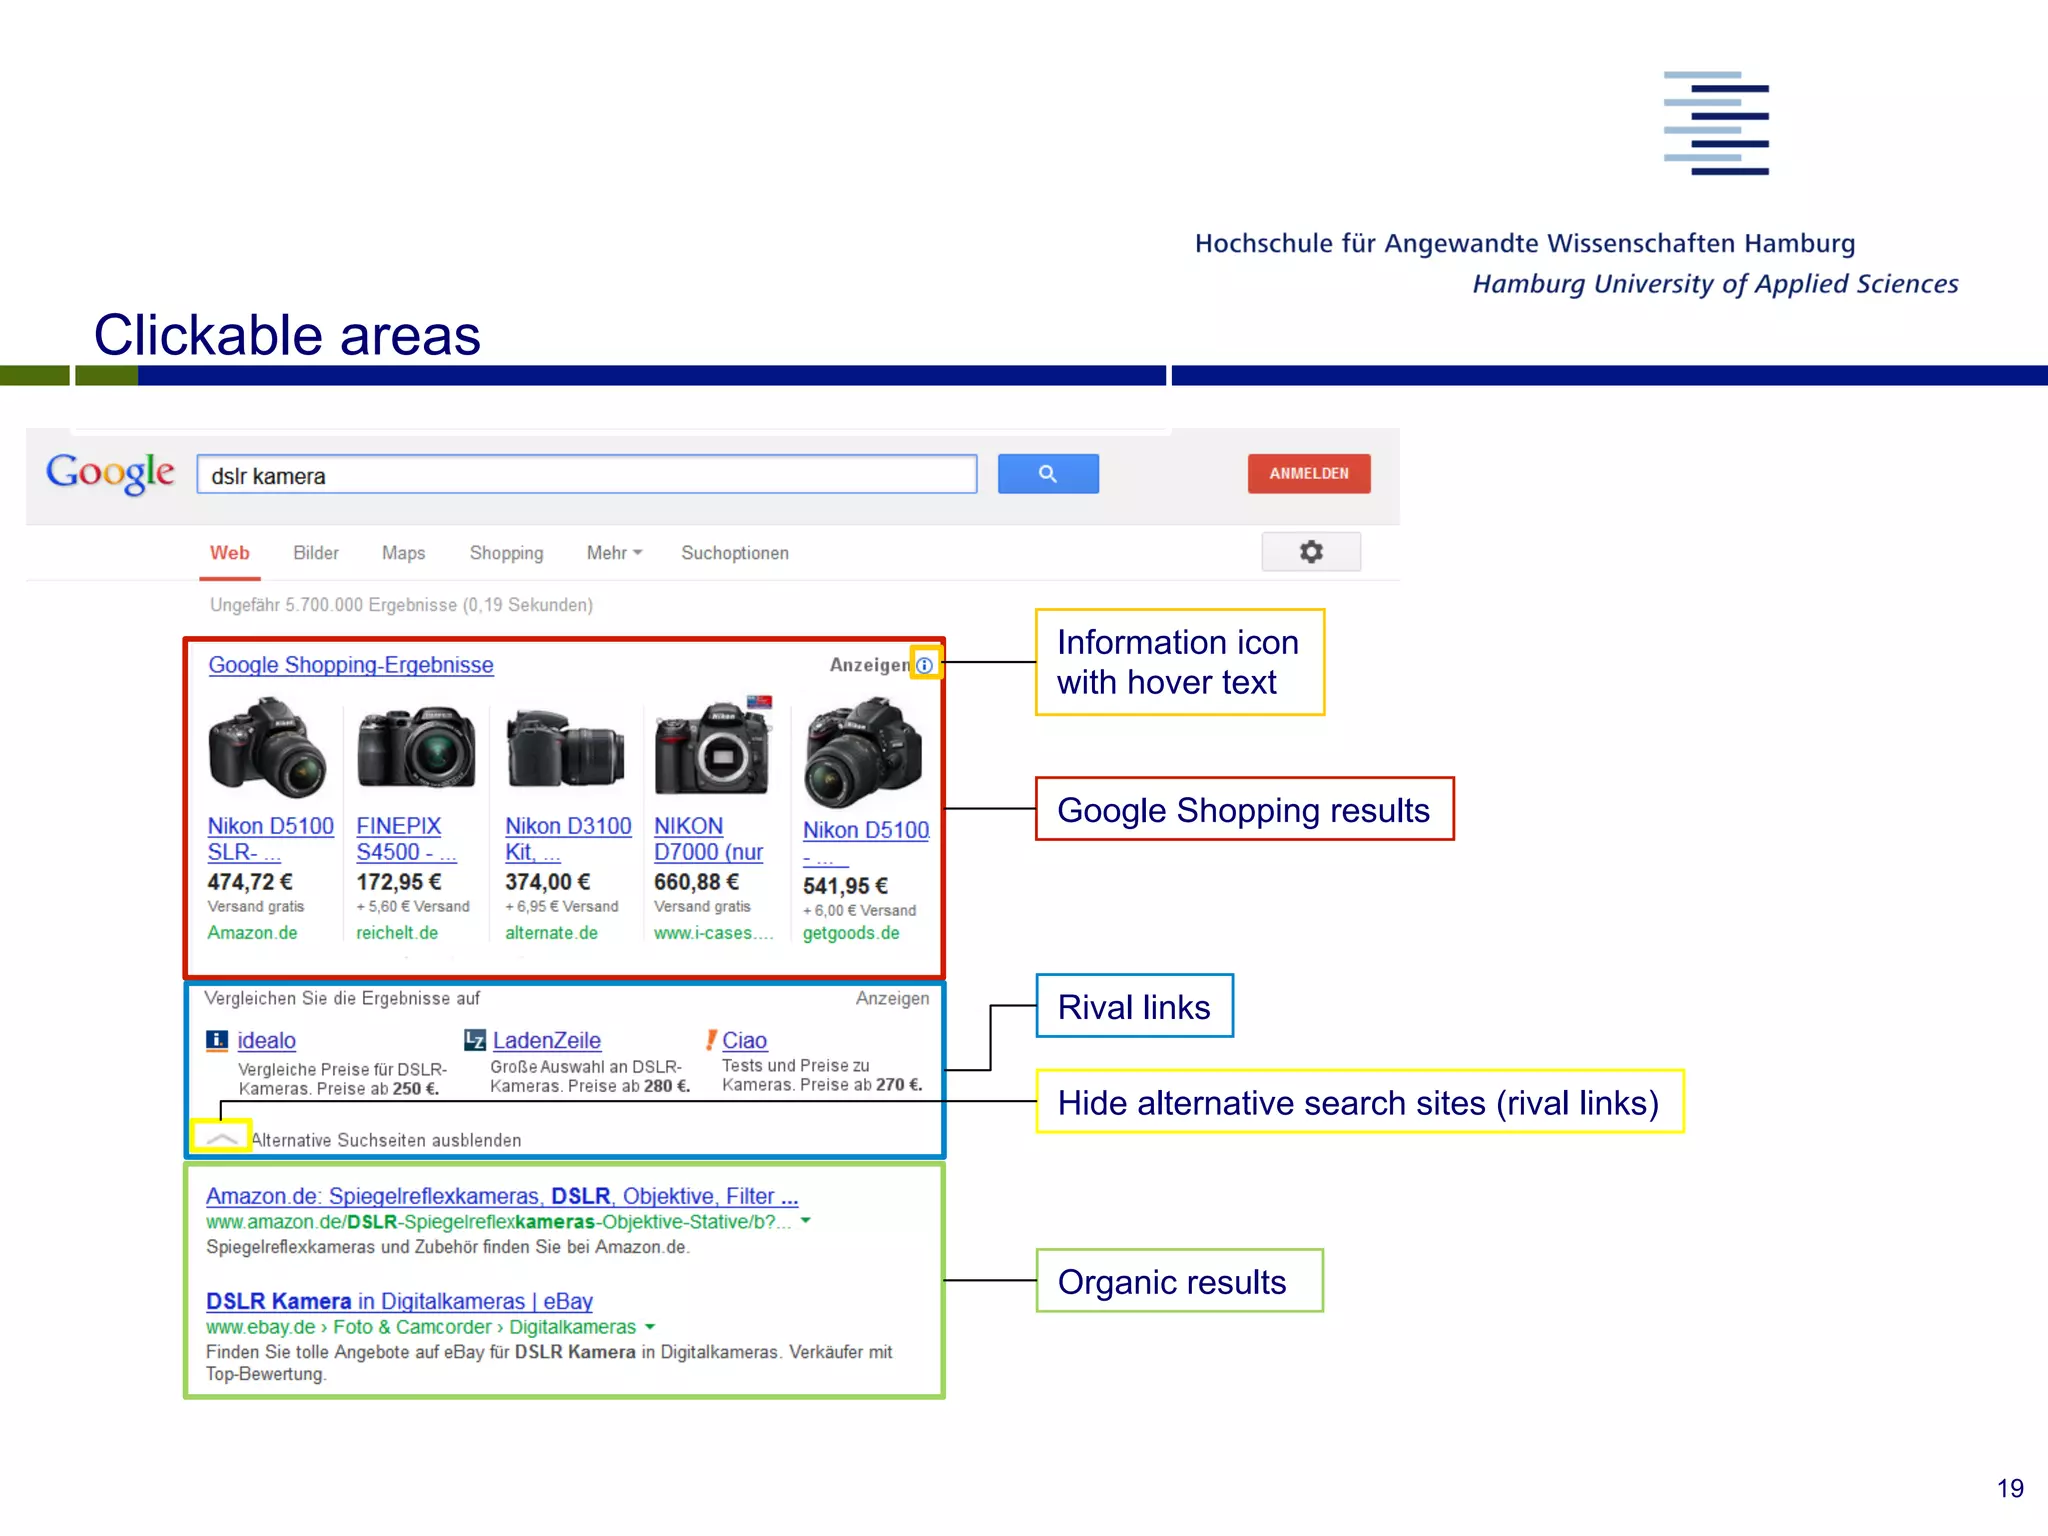2048x1536 pixels.
Task: Click the blue search magnifier button
Action: point(1047,474)
